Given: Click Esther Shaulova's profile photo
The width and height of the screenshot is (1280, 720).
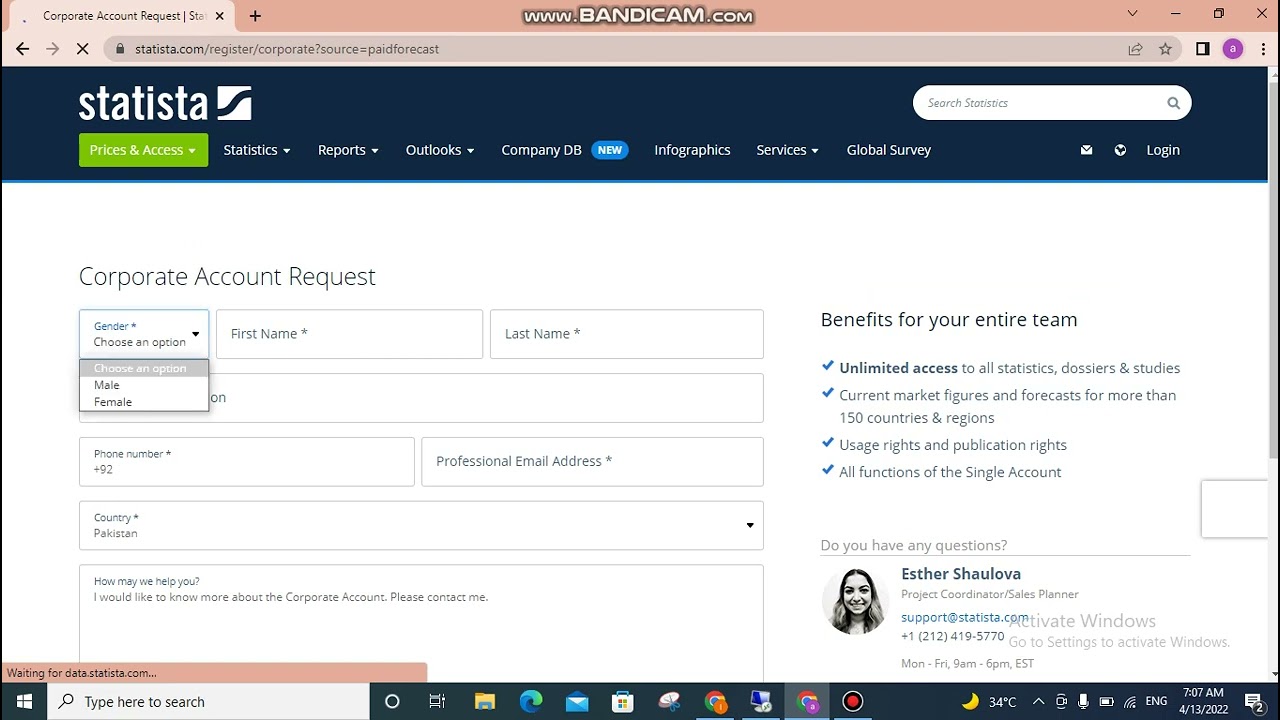Looking at the screenshot, I should [x=855, y=601].
